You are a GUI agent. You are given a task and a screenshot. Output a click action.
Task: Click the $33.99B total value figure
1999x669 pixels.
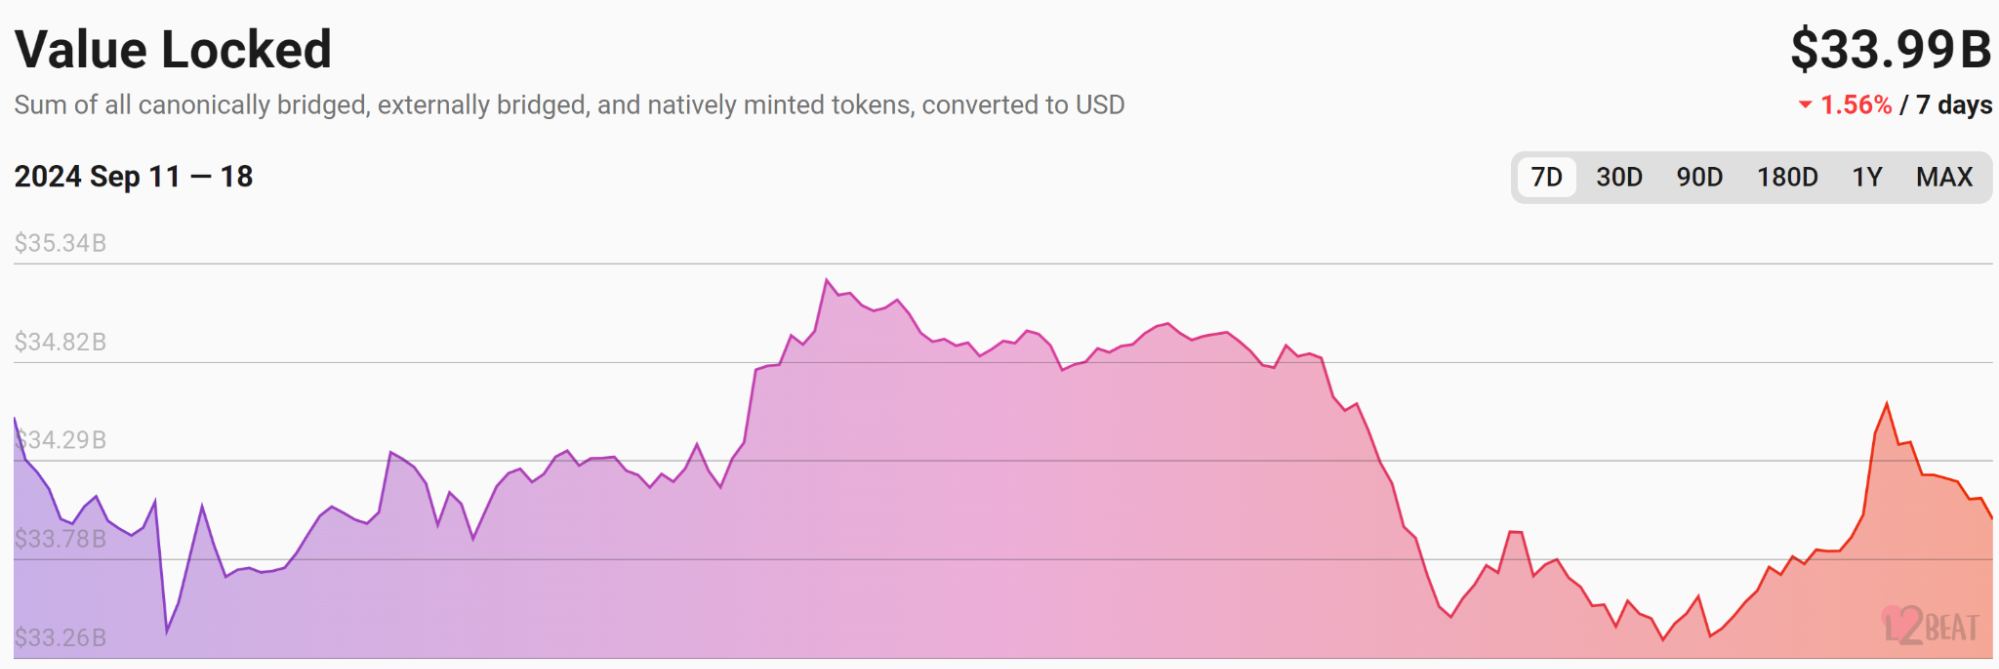click(1890, 49)
